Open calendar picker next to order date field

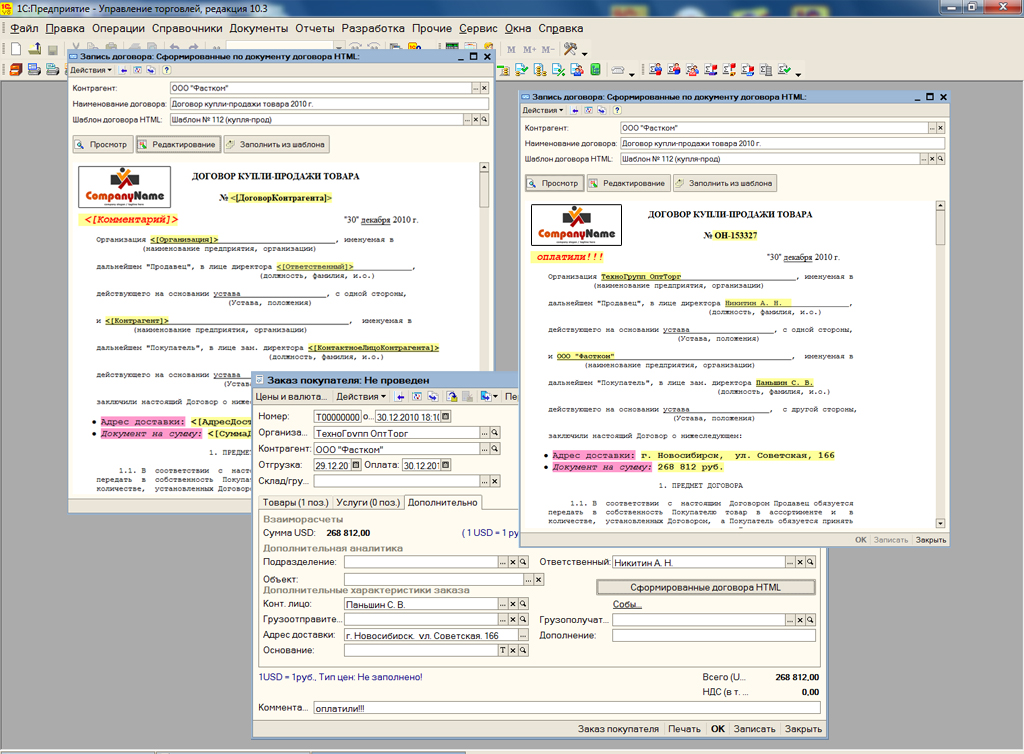point(446,417)
